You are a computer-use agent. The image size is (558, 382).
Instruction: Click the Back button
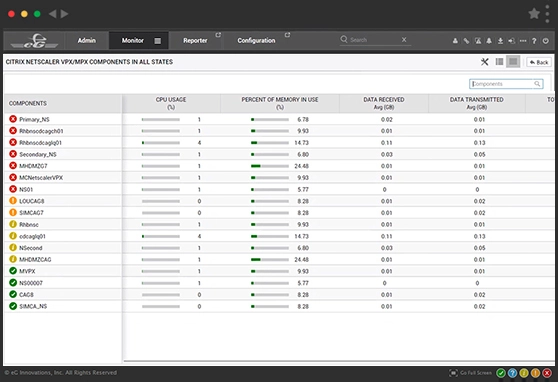click(x=539, y=62)
